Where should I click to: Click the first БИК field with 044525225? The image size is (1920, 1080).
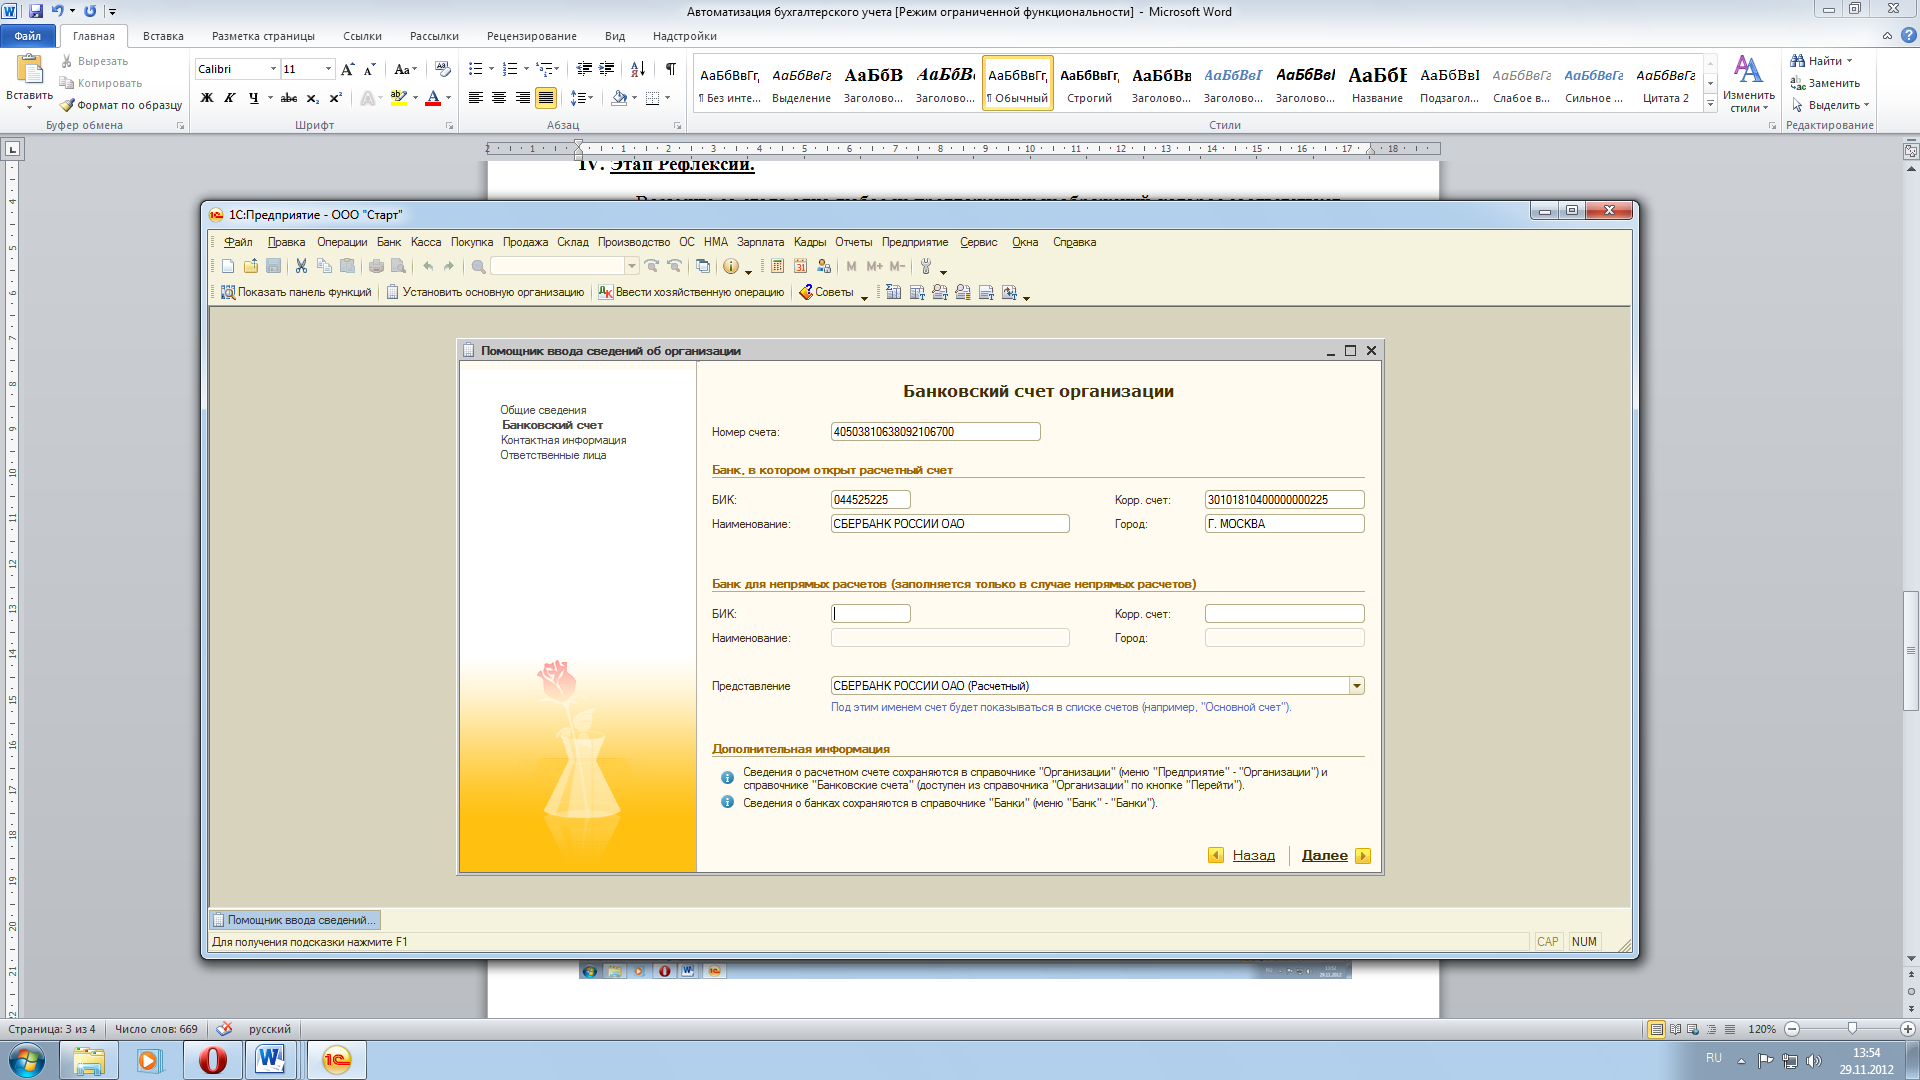click(x=870, y=500)
